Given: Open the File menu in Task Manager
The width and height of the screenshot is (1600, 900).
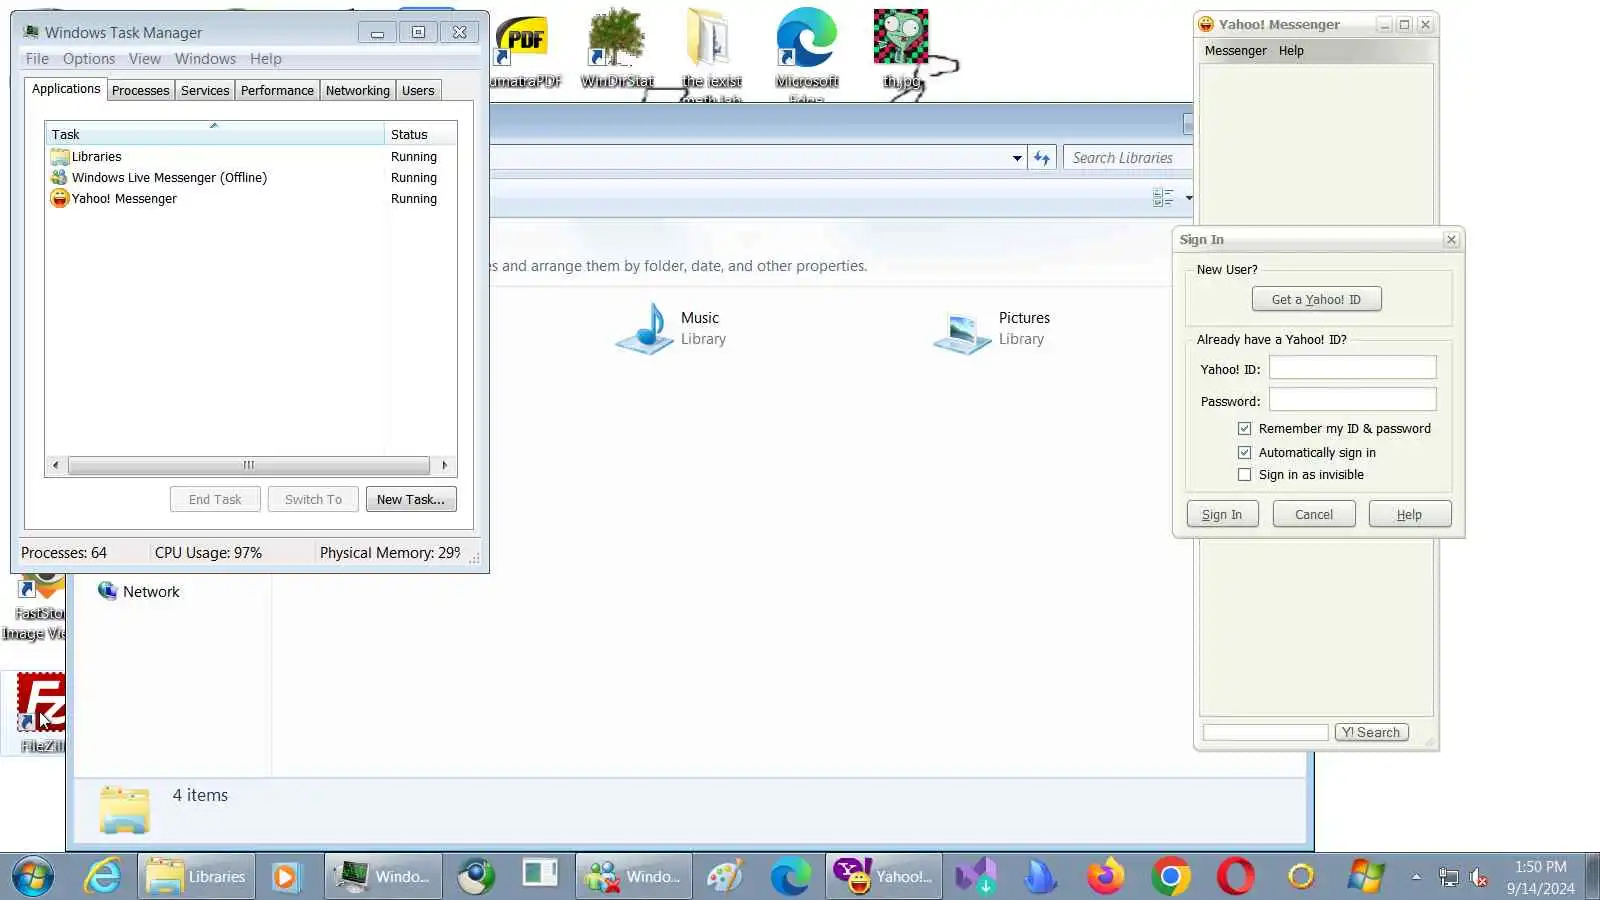Looking at the screenshot, I should pyautogui.click(x=37, y=59).
